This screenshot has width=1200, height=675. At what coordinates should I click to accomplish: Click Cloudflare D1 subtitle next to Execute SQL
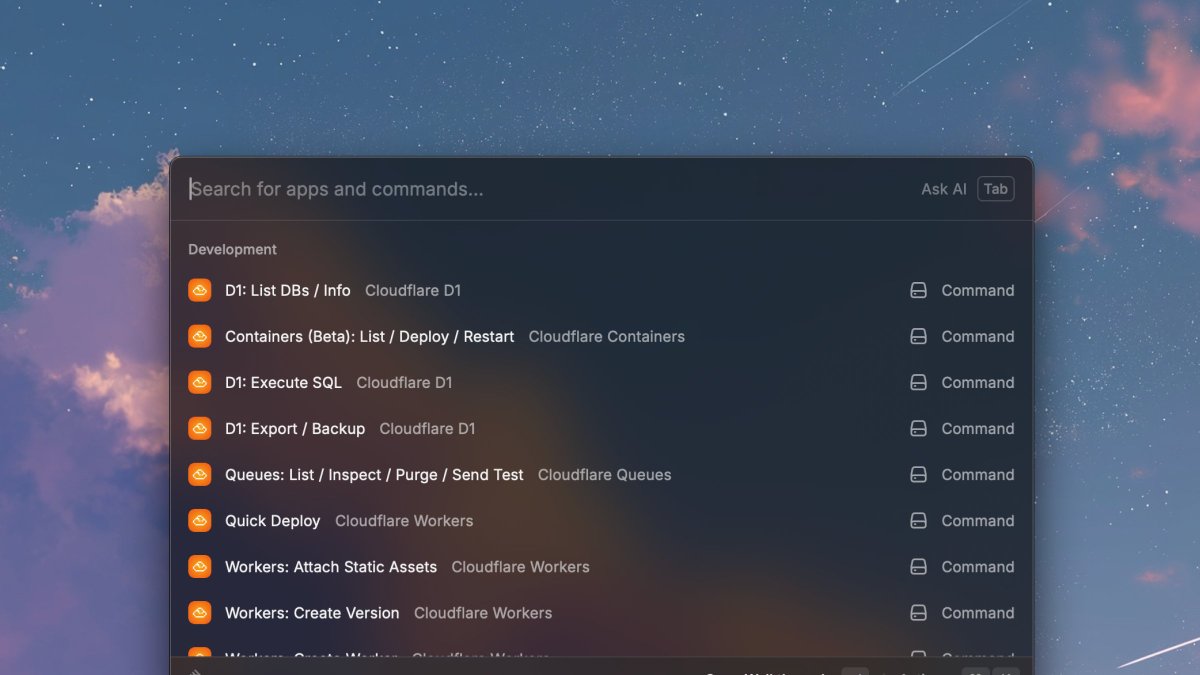[x=405, y=382]
